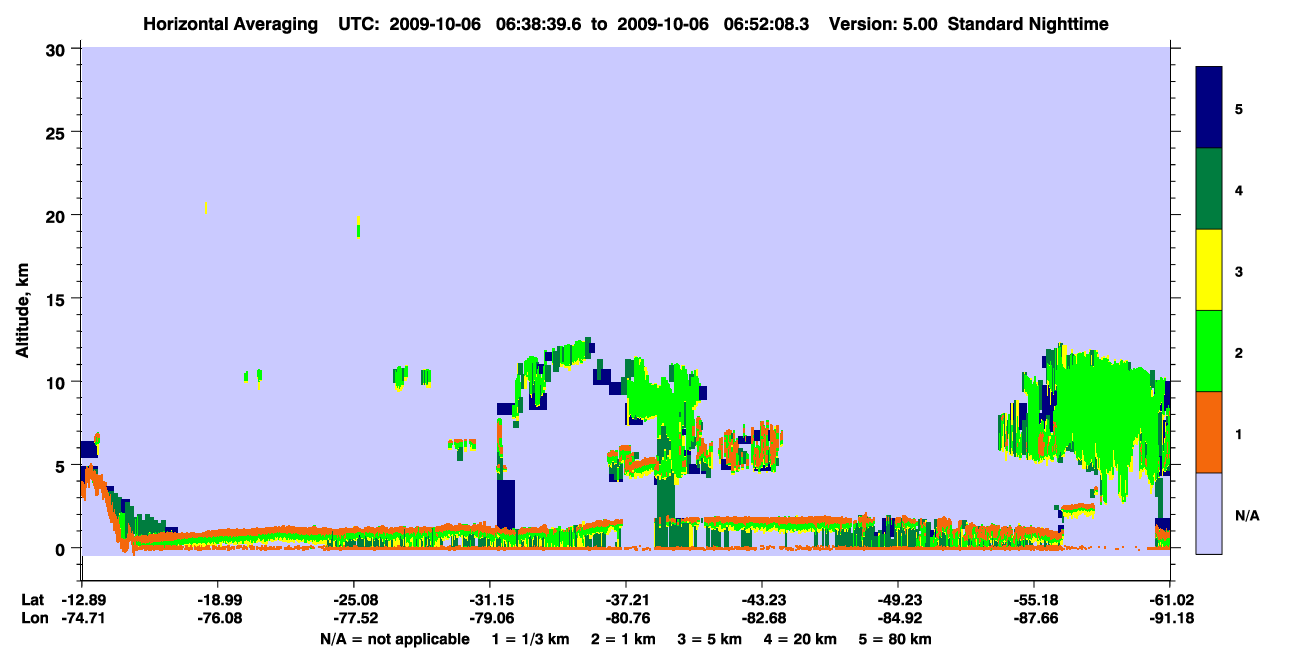1300x667 pixels.
Task: Click legend text '4 = 20 km'
Action: pos(800,639)
